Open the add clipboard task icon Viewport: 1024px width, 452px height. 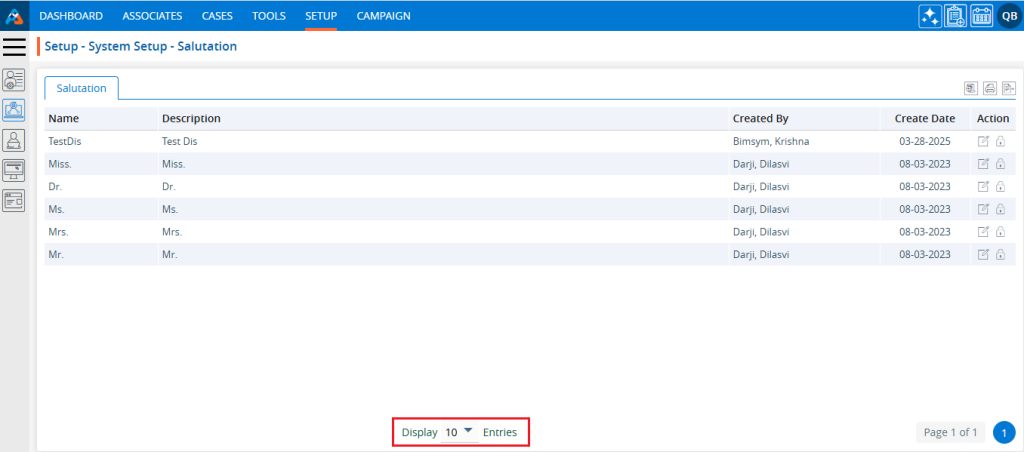(x=956, y=16)
